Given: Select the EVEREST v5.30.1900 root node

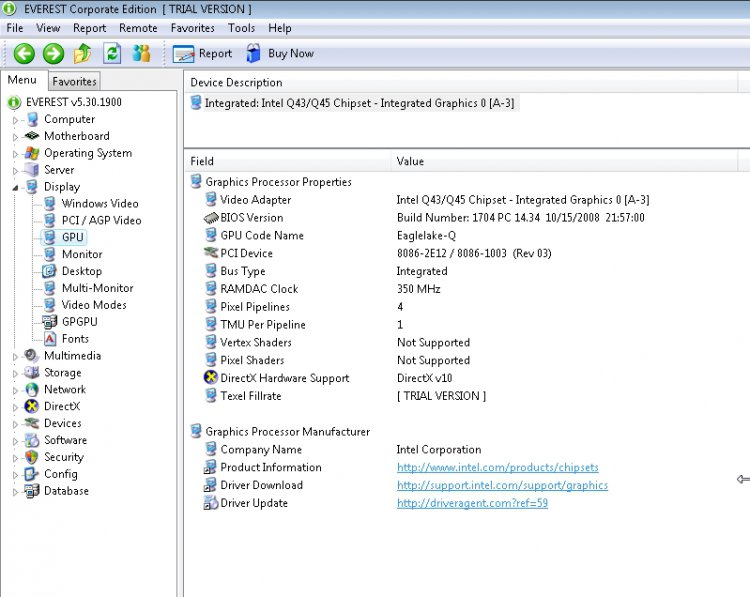Looking at the screenshot, I should [74, 102].
